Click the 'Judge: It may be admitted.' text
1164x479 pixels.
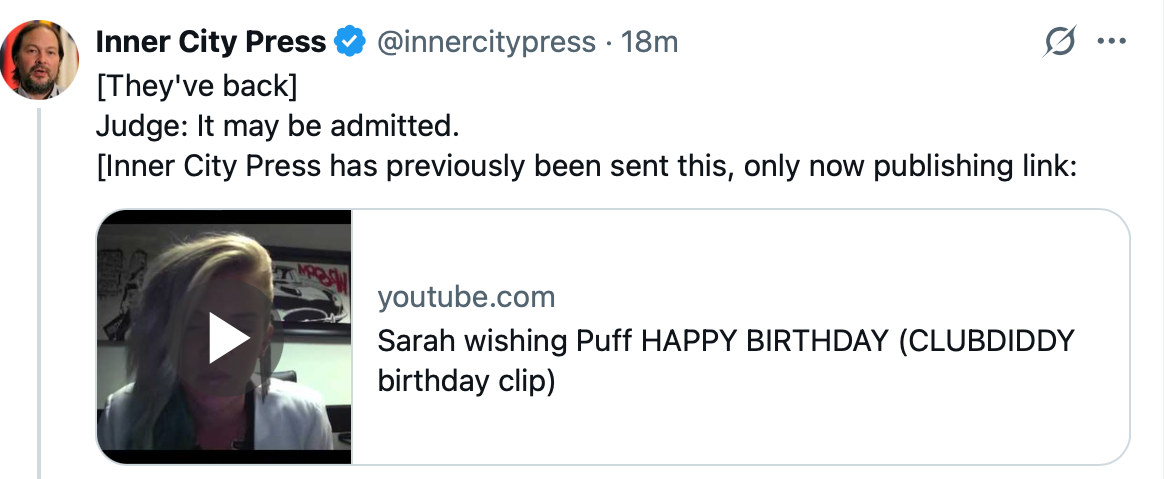click(x=278, y=127)
